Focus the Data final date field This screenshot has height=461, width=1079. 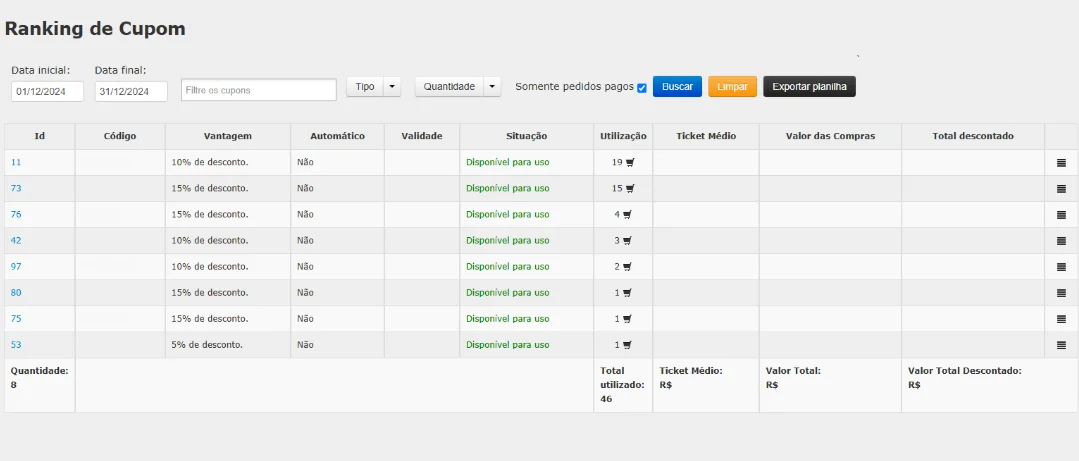(x=131, y=91)
